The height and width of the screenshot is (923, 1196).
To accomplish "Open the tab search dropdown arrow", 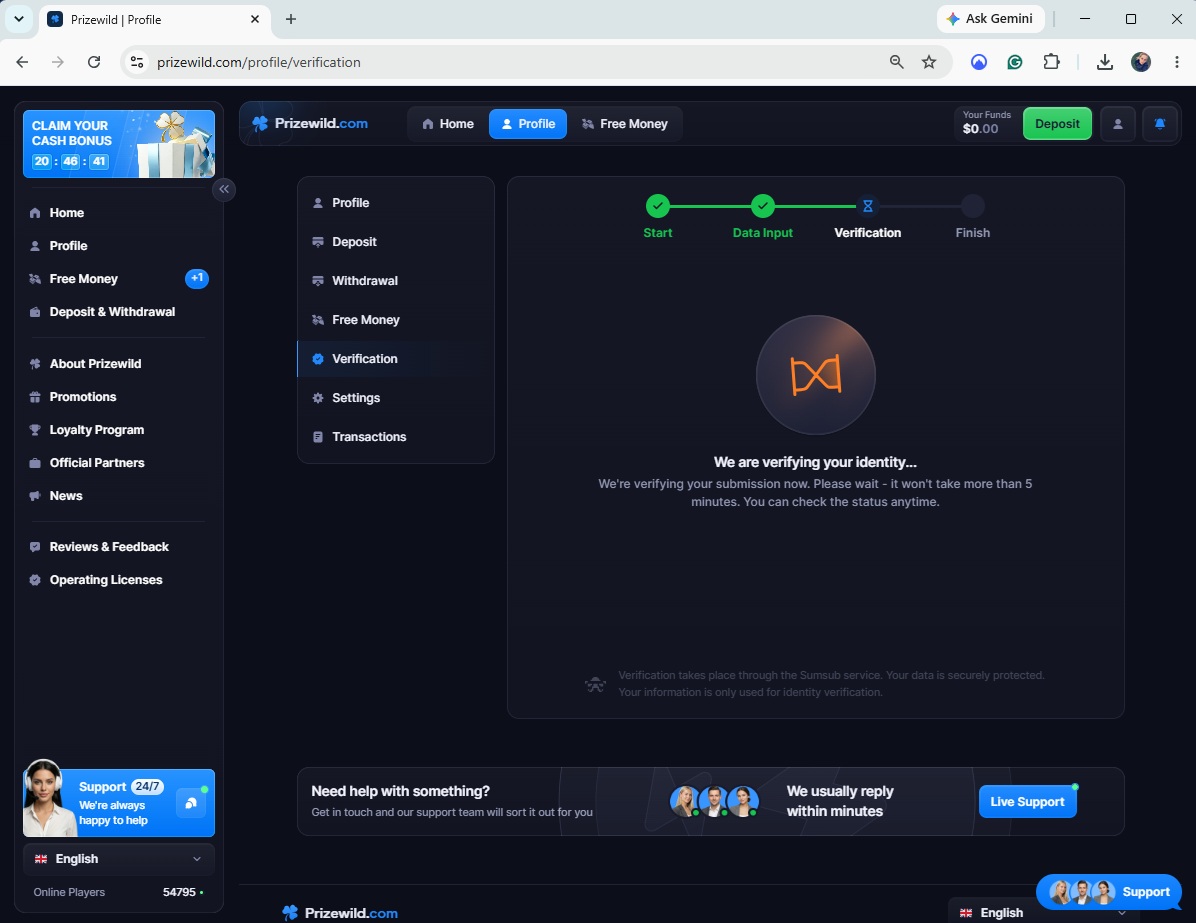I will click(x=19, y=19).
